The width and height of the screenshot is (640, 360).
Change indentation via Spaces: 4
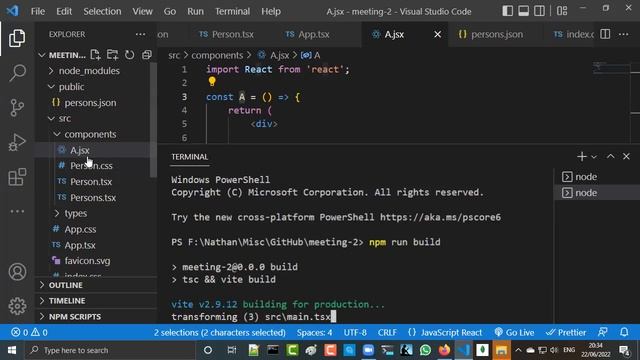pyautogui.click(x=314, y=333)
